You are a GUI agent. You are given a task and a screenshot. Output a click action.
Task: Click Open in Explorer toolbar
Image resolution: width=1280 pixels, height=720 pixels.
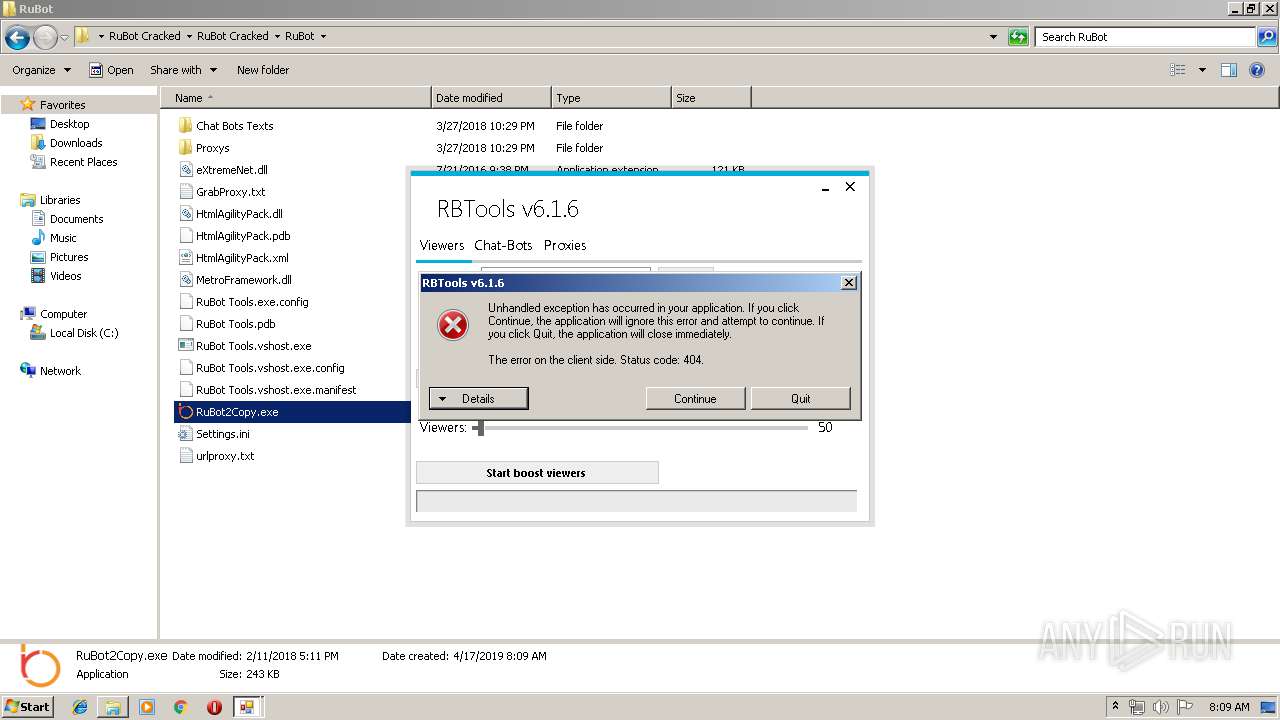tap(111, 70)
